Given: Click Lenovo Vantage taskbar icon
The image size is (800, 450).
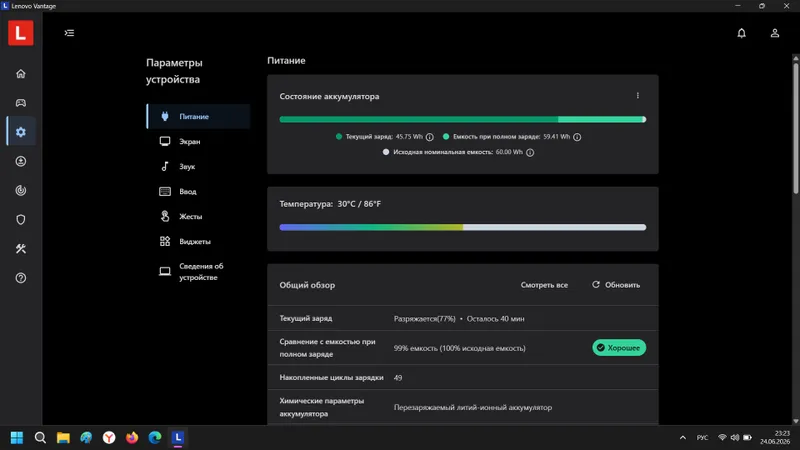Looking at the screenshot, I should (178, 438).
